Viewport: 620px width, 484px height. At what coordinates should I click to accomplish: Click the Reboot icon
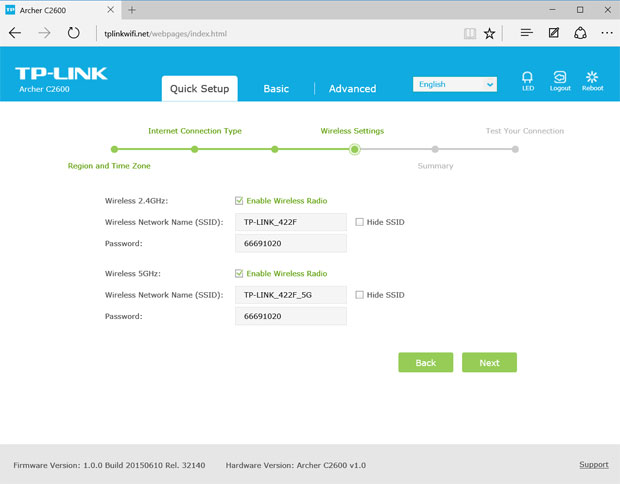[x=592, y=81]
